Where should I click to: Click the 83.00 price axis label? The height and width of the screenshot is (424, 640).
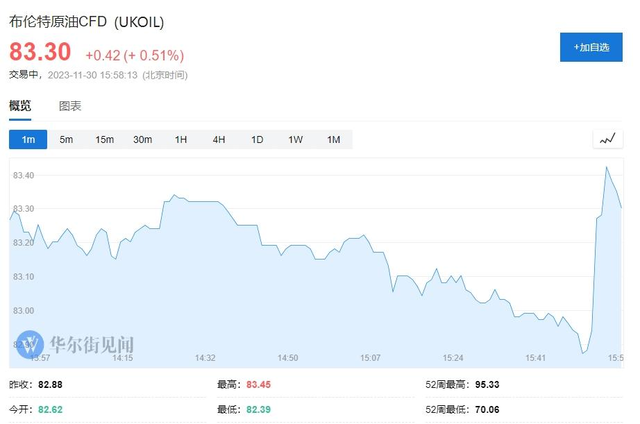click(x=24, y=311)
